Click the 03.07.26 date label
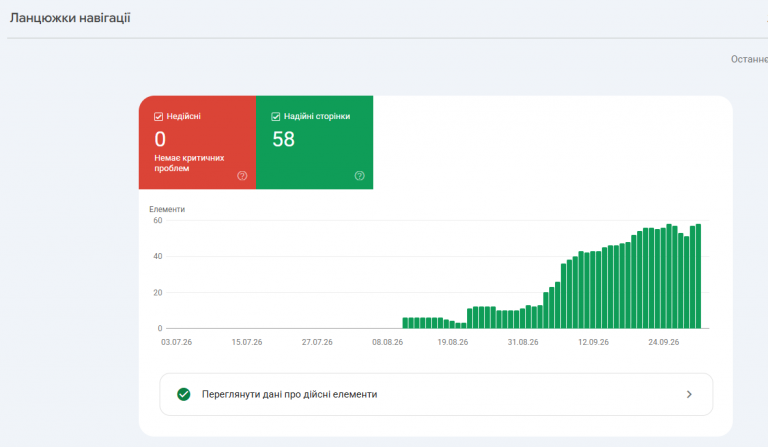Viewport: 768px width, 447px height. pos(176,342)
